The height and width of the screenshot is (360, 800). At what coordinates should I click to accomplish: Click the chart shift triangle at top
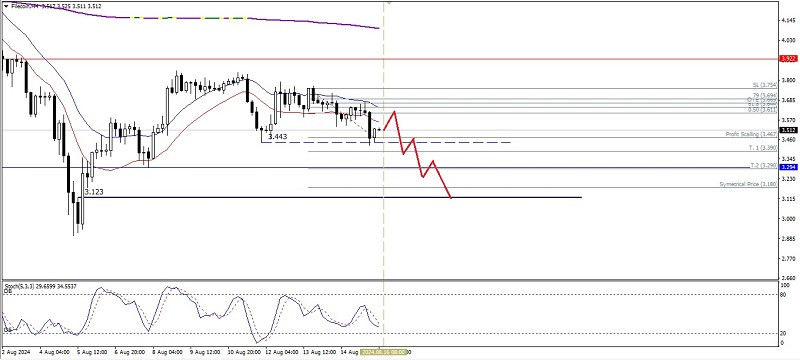(x=389, y=2)
